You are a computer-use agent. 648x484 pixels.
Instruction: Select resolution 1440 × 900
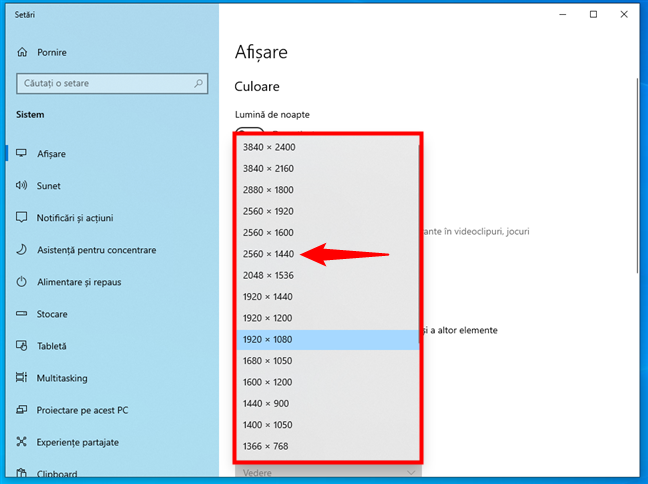(327, 403)
